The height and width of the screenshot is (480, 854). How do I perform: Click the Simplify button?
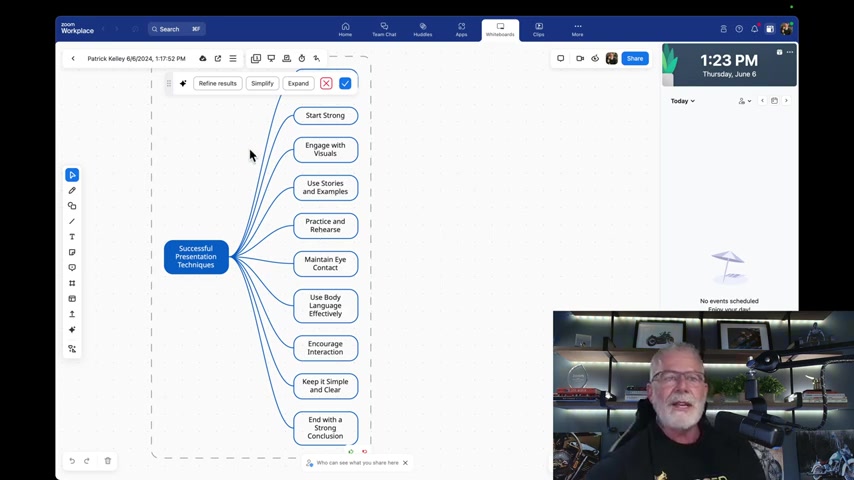coord(263,83)
